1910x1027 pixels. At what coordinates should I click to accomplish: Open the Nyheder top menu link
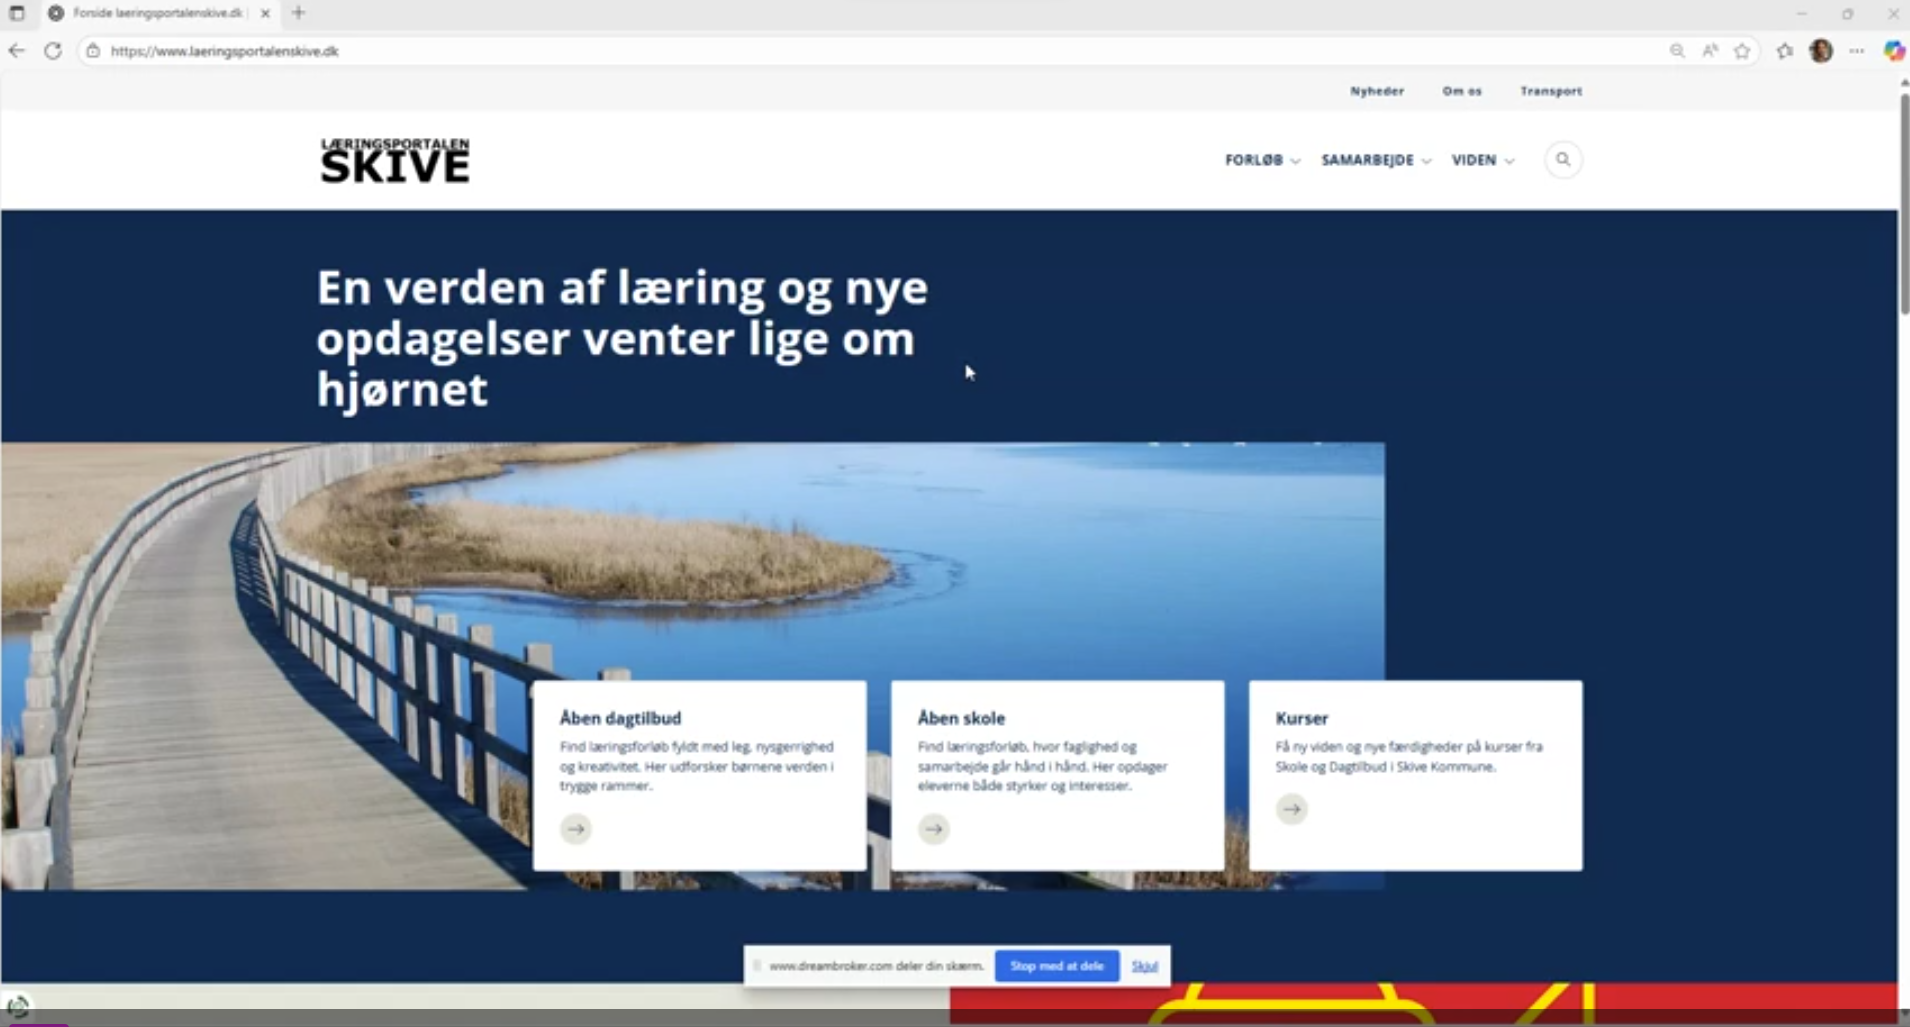click(1377, 91)
